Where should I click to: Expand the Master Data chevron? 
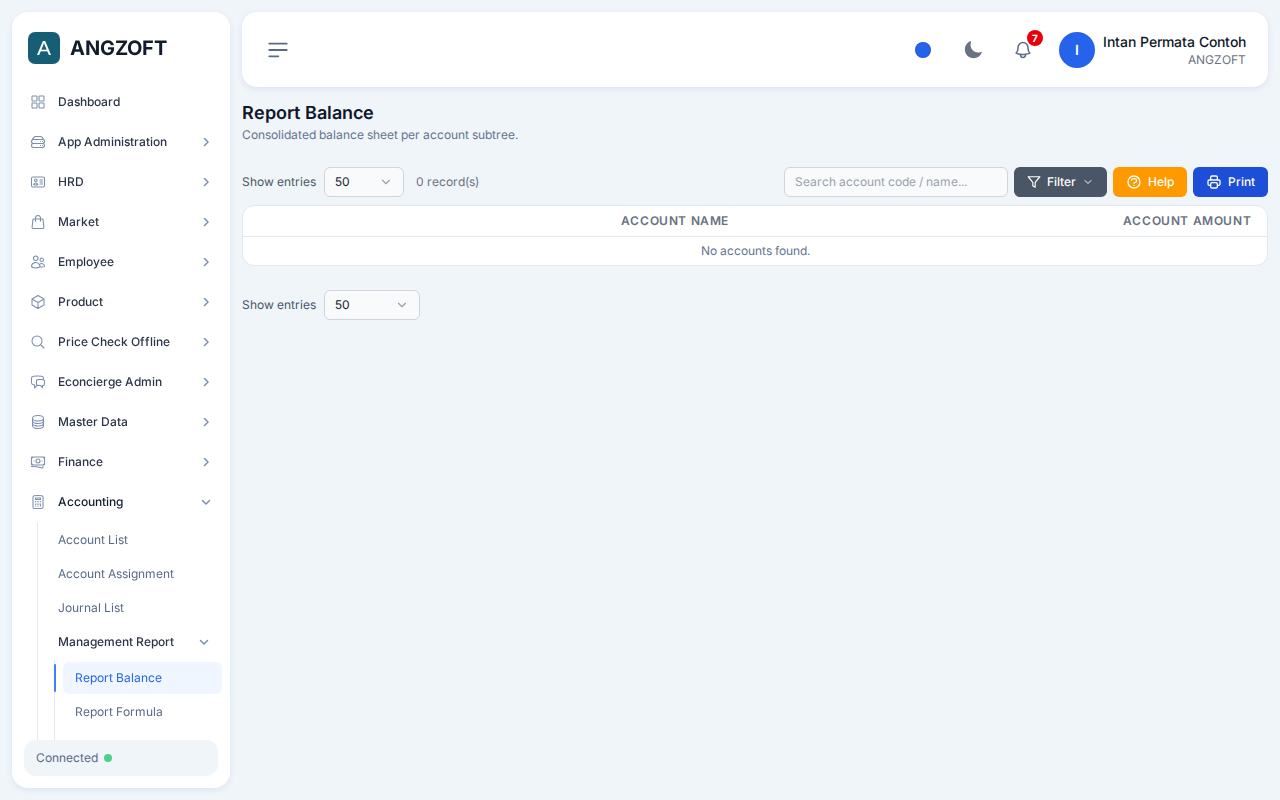(x=206, y=422)
